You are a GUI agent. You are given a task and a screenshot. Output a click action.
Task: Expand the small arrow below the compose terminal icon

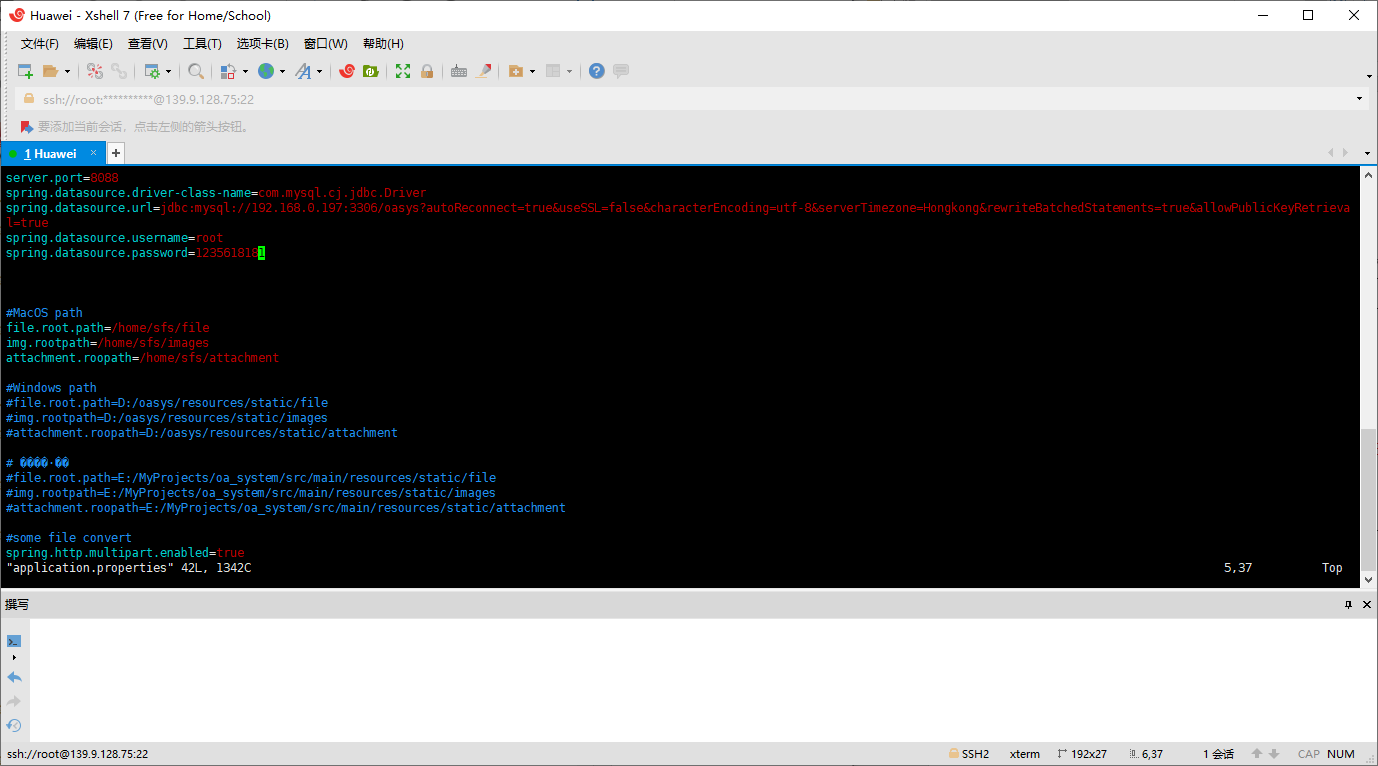pos(14,658)
